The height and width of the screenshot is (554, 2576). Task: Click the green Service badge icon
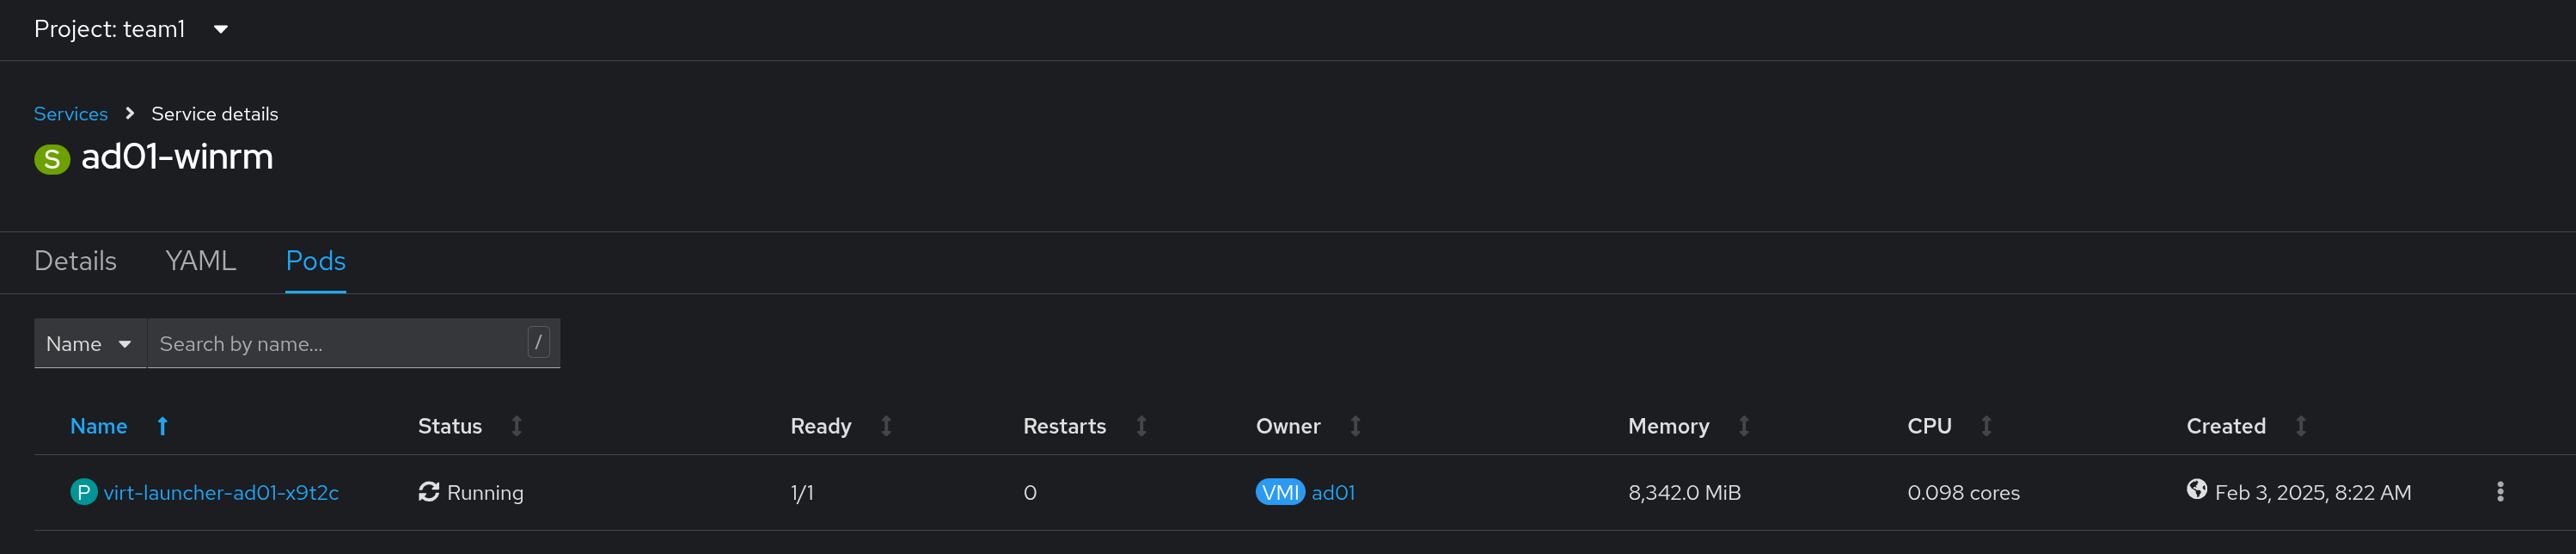pyautogui.click(x=52, y=159)
